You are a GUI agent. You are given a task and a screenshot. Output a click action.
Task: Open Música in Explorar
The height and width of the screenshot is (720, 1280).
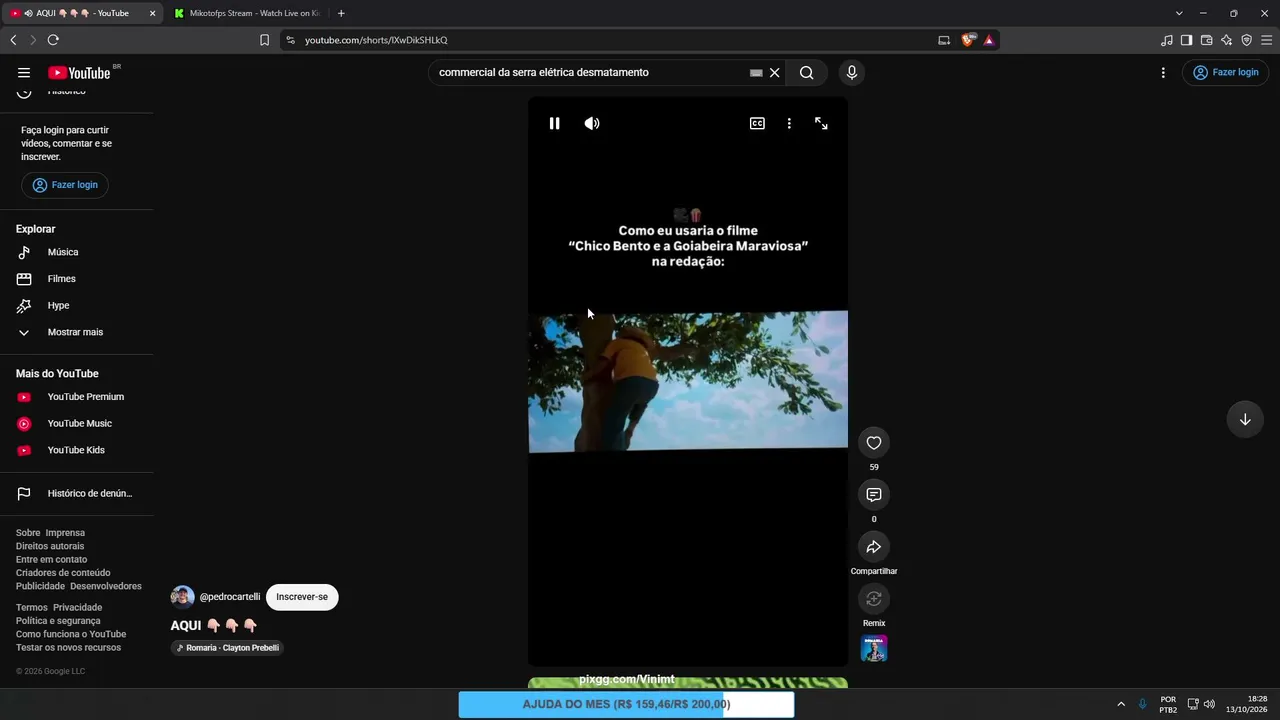(x=63, y=252)
